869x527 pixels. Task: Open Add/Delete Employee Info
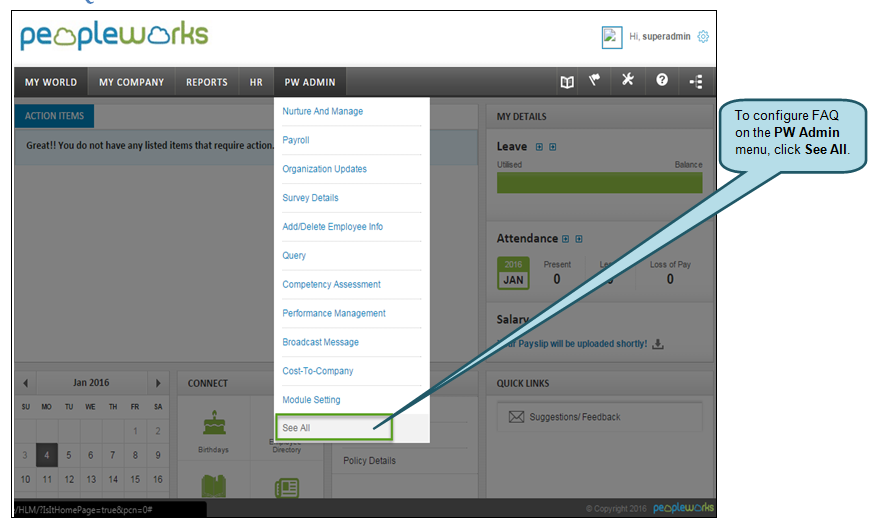point(333,227)
